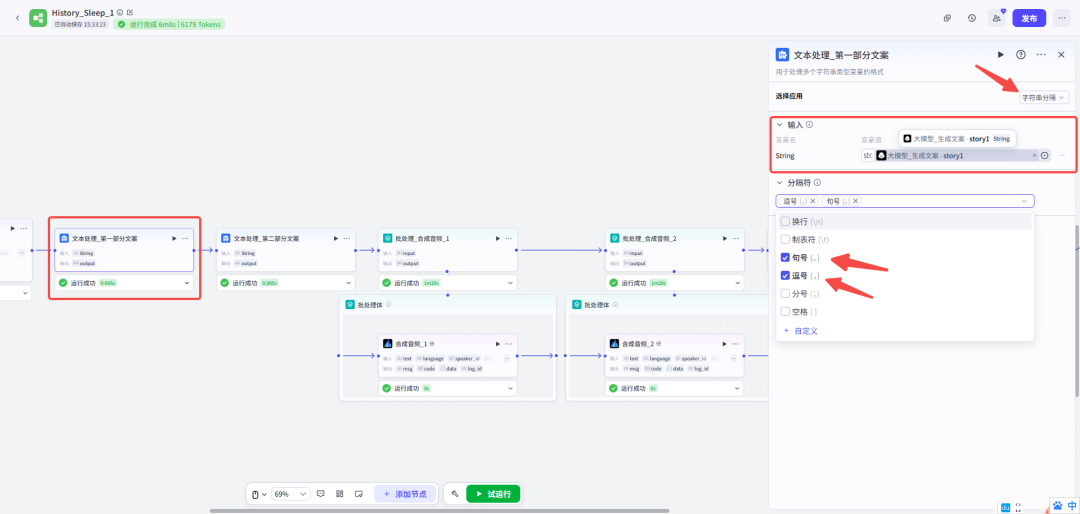Clear the story1 variable reference
1080x514 pixels.
tap(1034, 156)
